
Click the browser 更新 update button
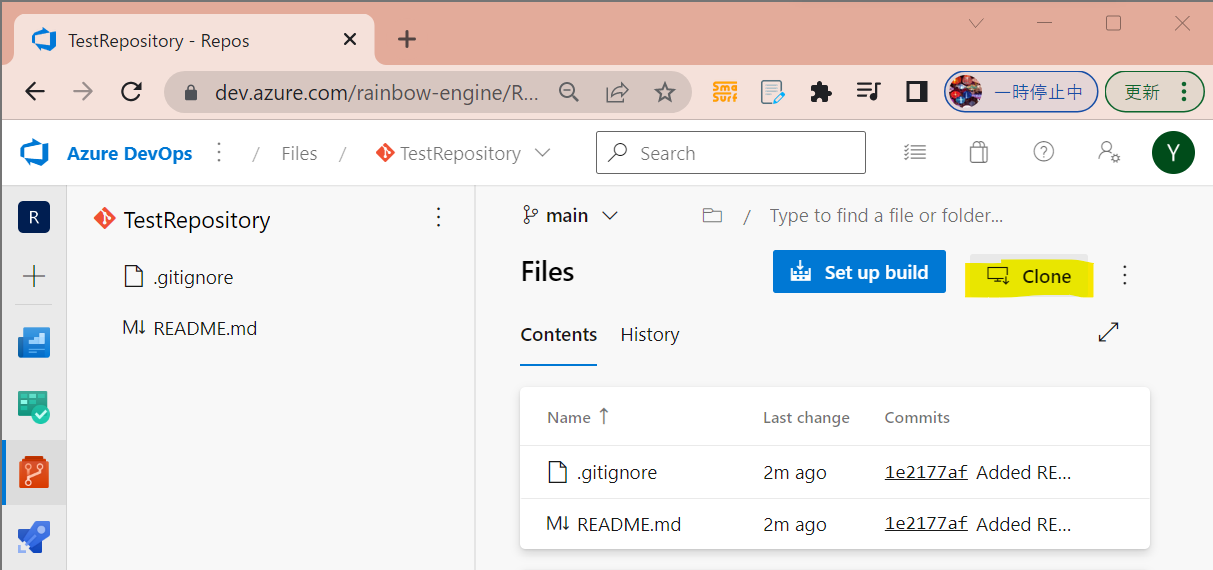[x=1154, y=92]
